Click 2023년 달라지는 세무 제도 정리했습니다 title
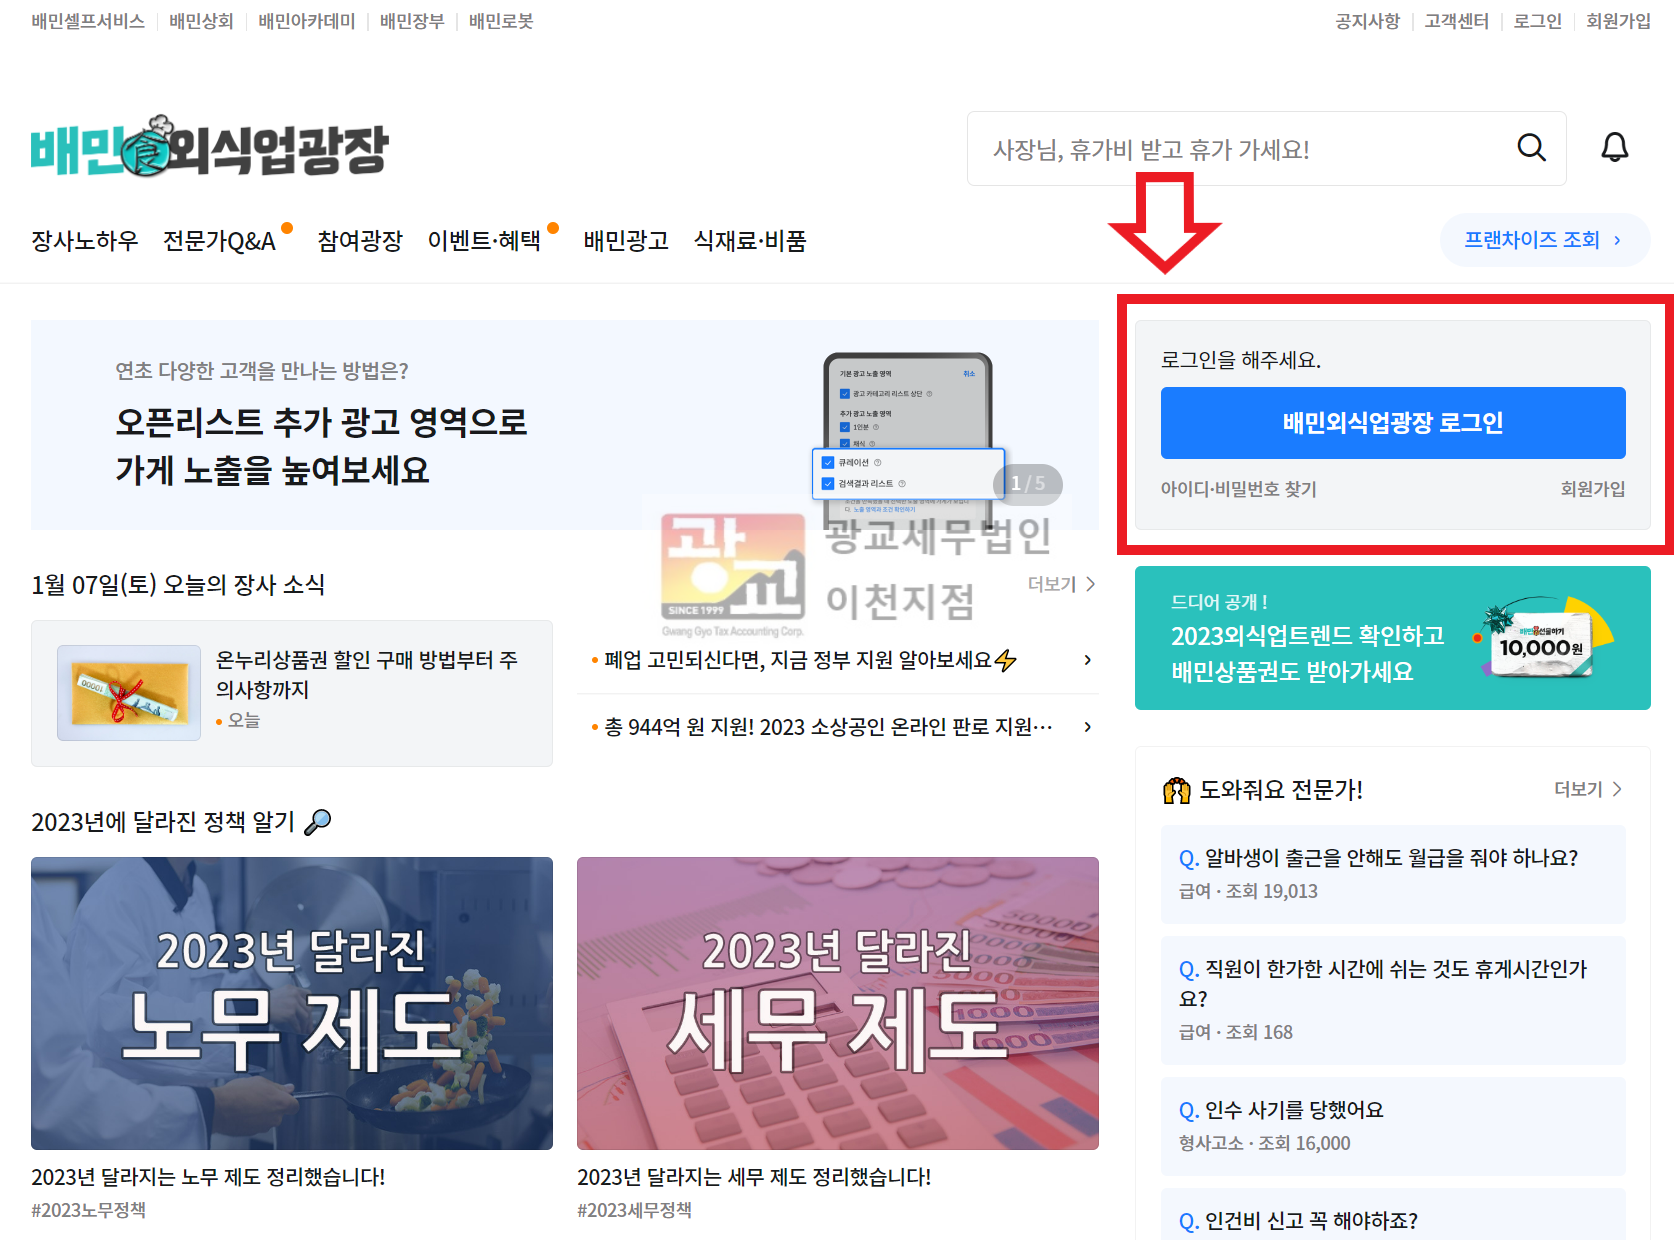The height and width of the screenshot is (1240, 1674). click(x=754, y=1177)
